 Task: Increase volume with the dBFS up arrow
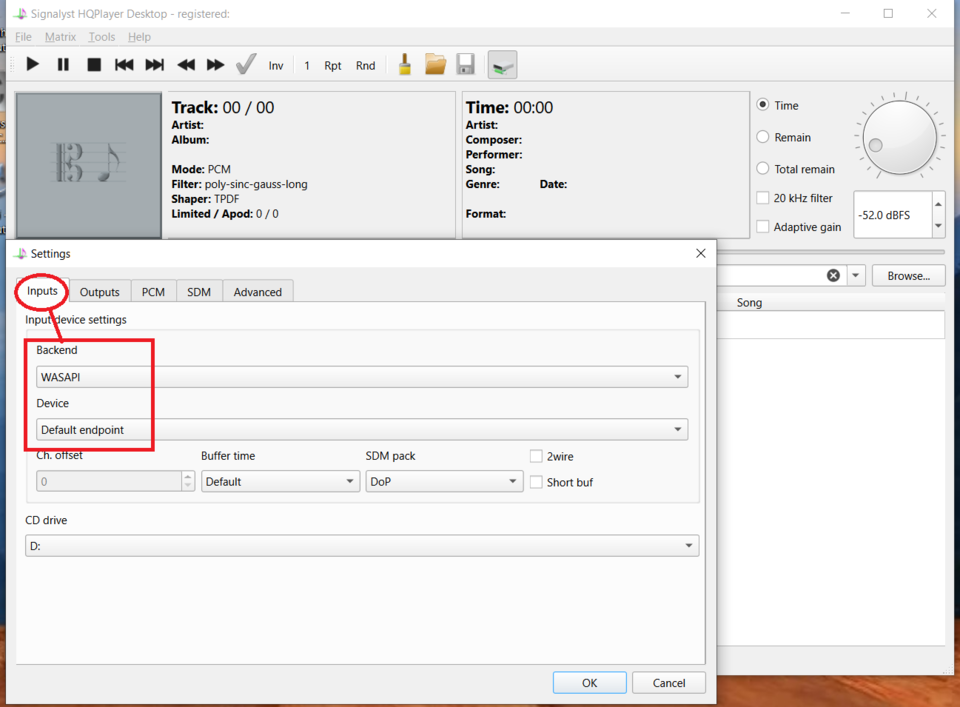[x=938, y=204]
